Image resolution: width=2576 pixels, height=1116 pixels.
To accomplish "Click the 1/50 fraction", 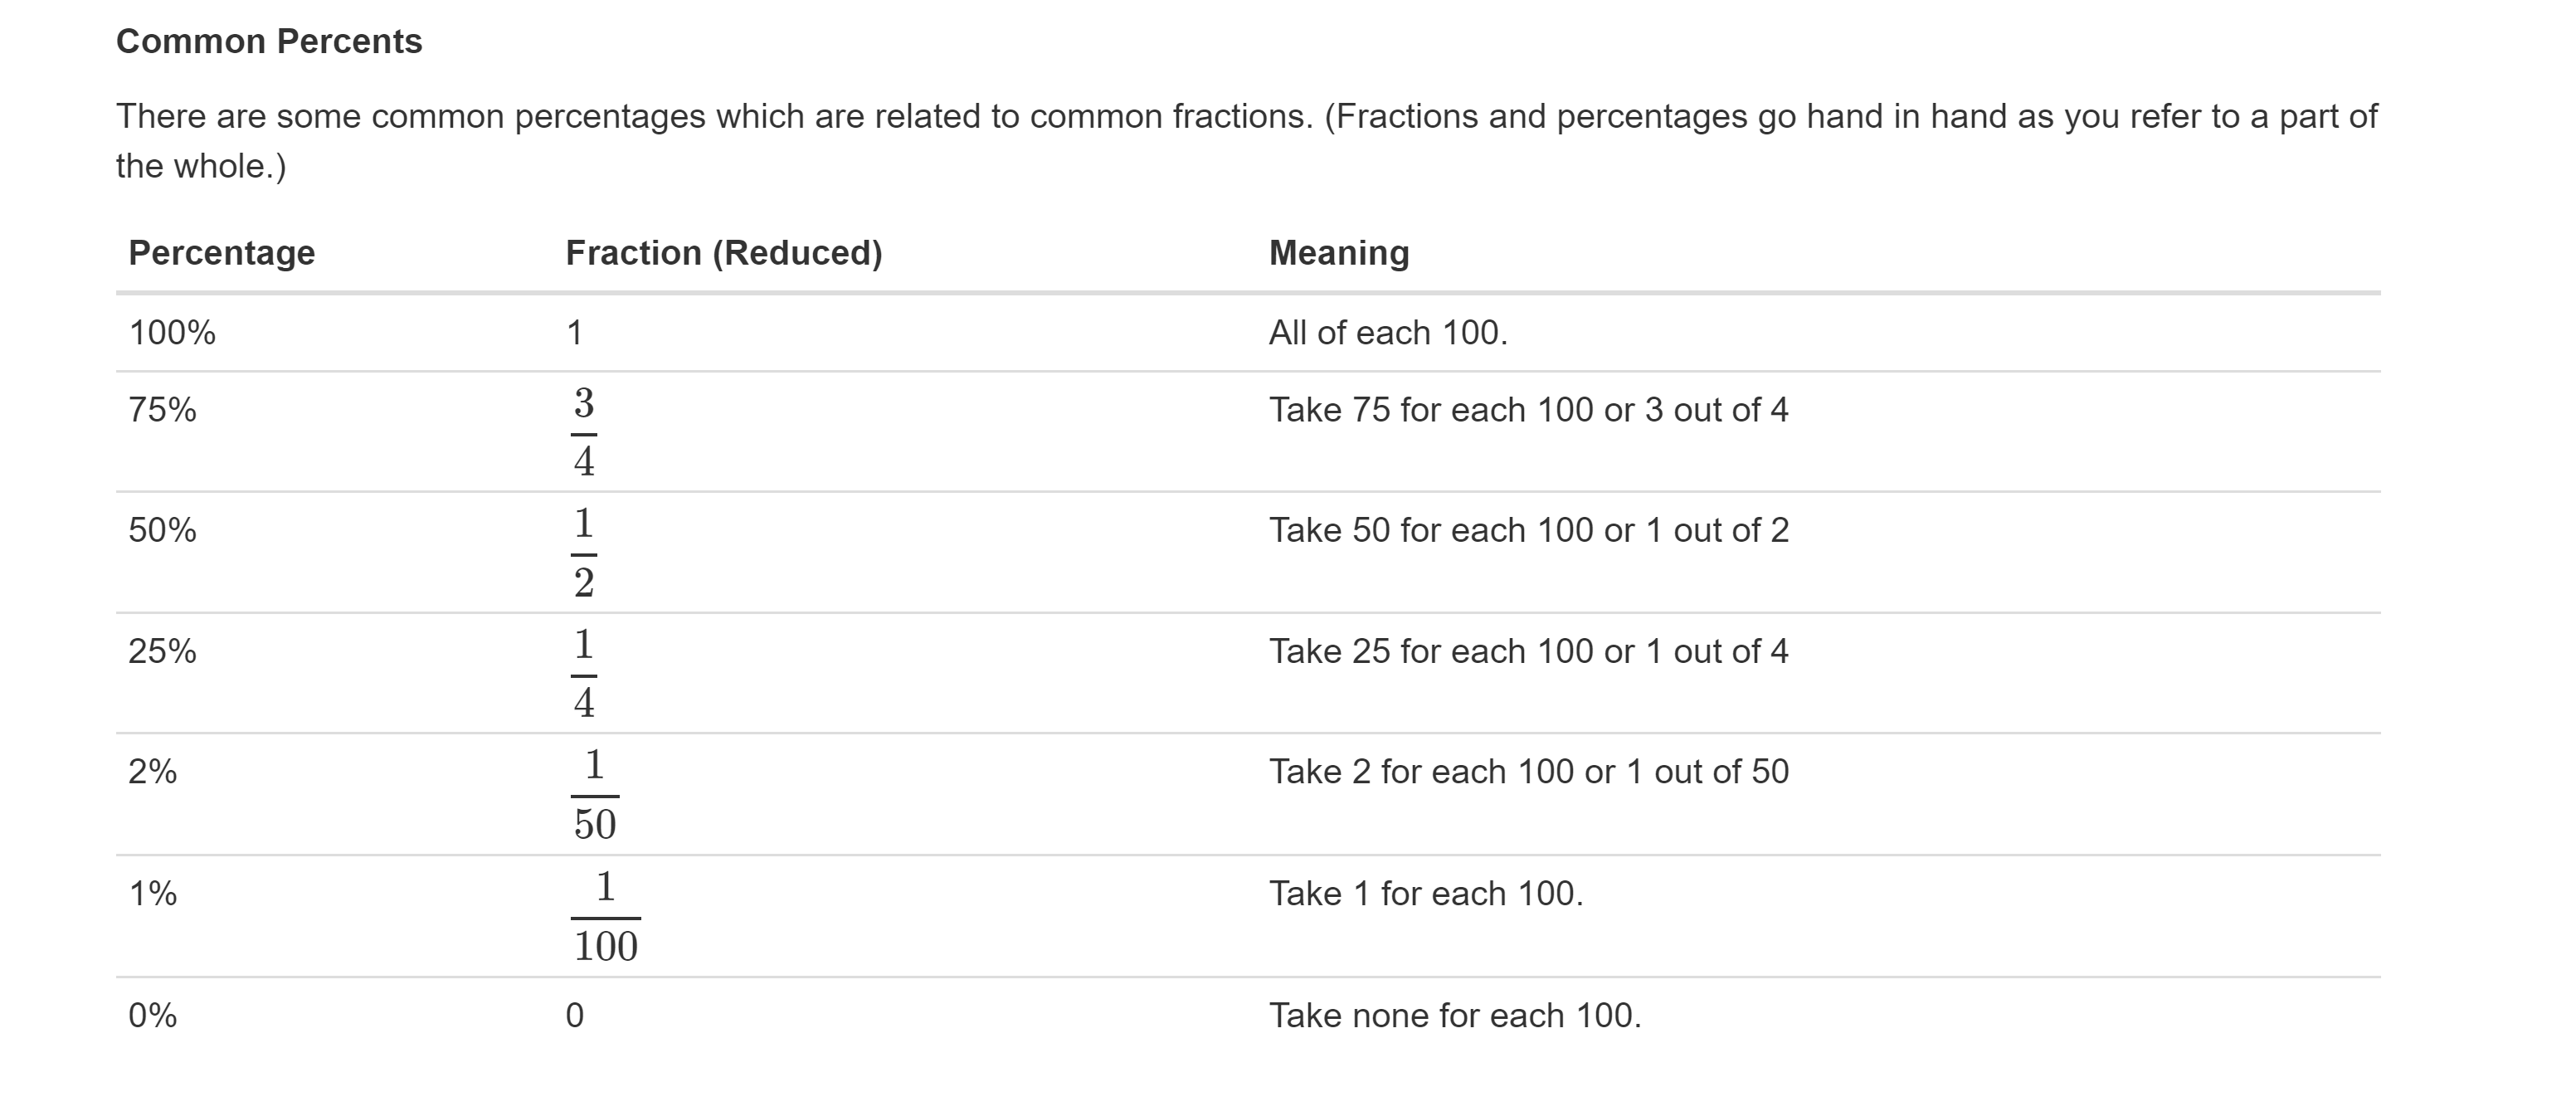I will [x=594, y=795].
